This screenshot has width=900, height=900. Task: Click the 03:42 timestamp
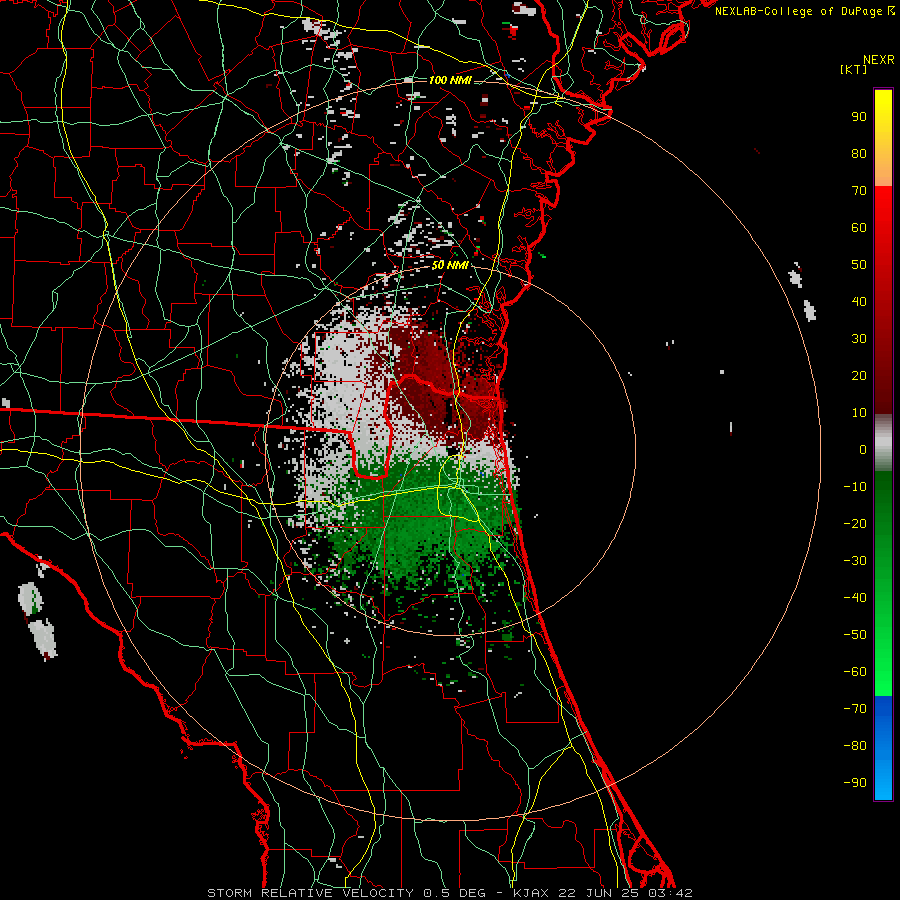pos(670,893)
